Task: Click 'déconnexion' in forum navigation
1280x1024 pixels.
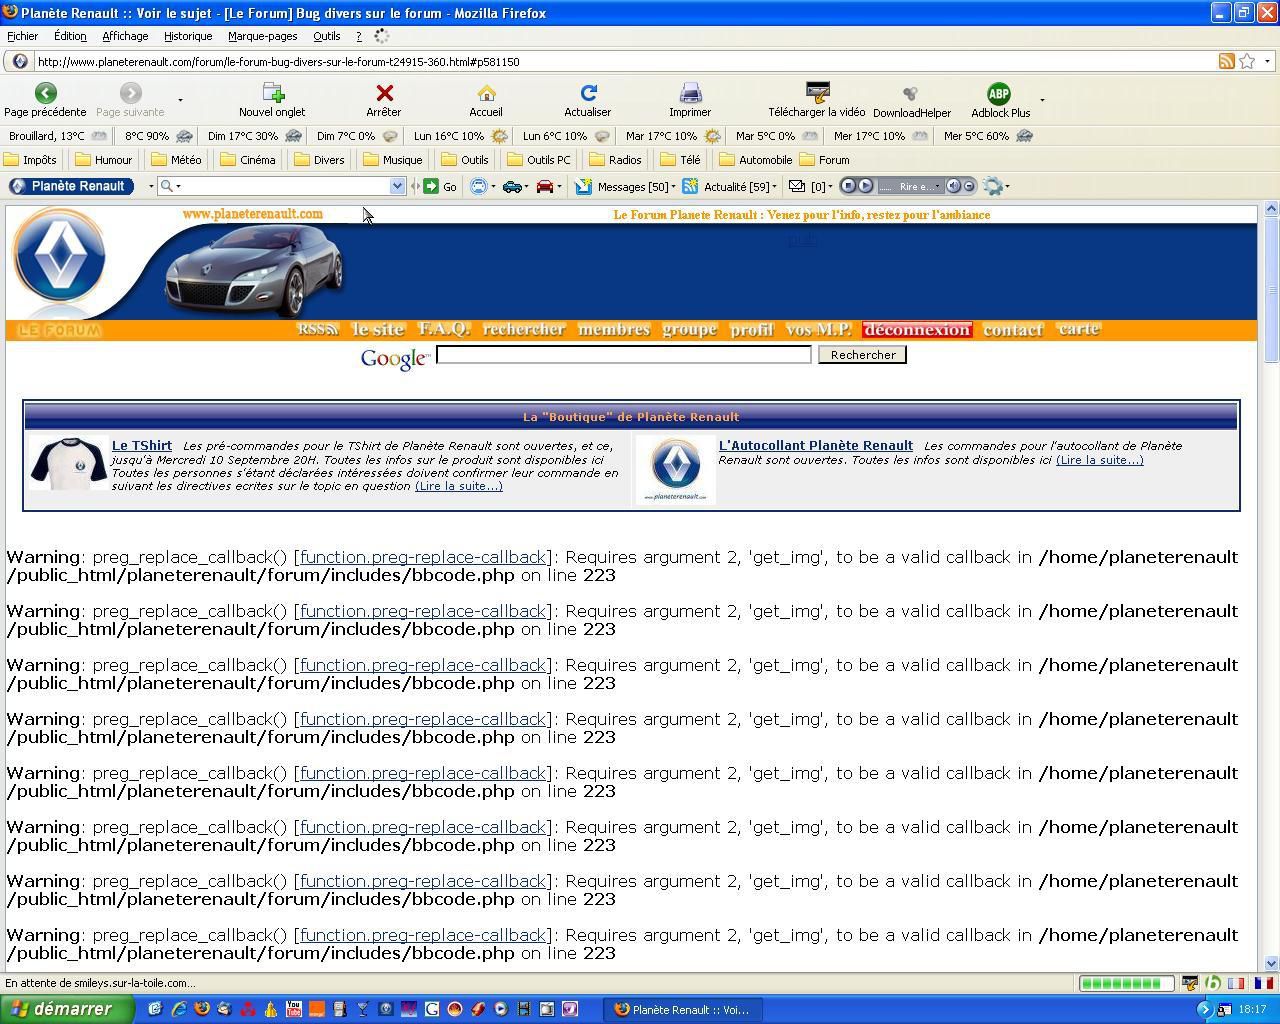Action: 917,329
